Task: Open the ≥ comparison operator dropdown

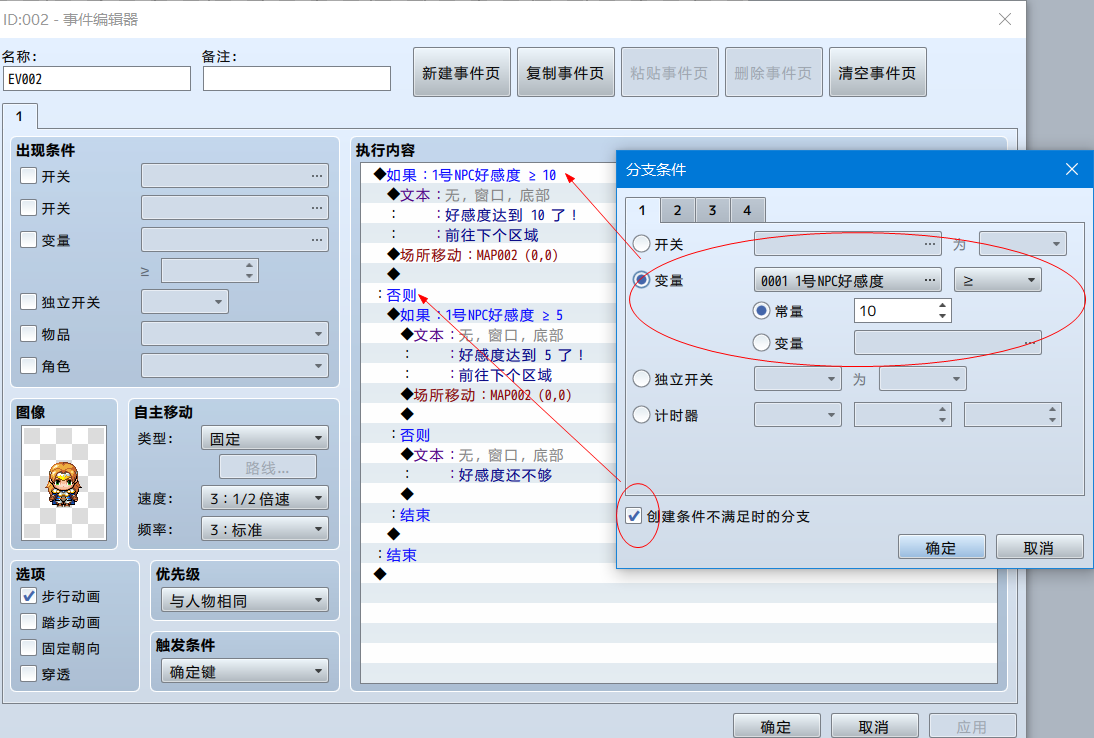Action: [x=998, y=280]
